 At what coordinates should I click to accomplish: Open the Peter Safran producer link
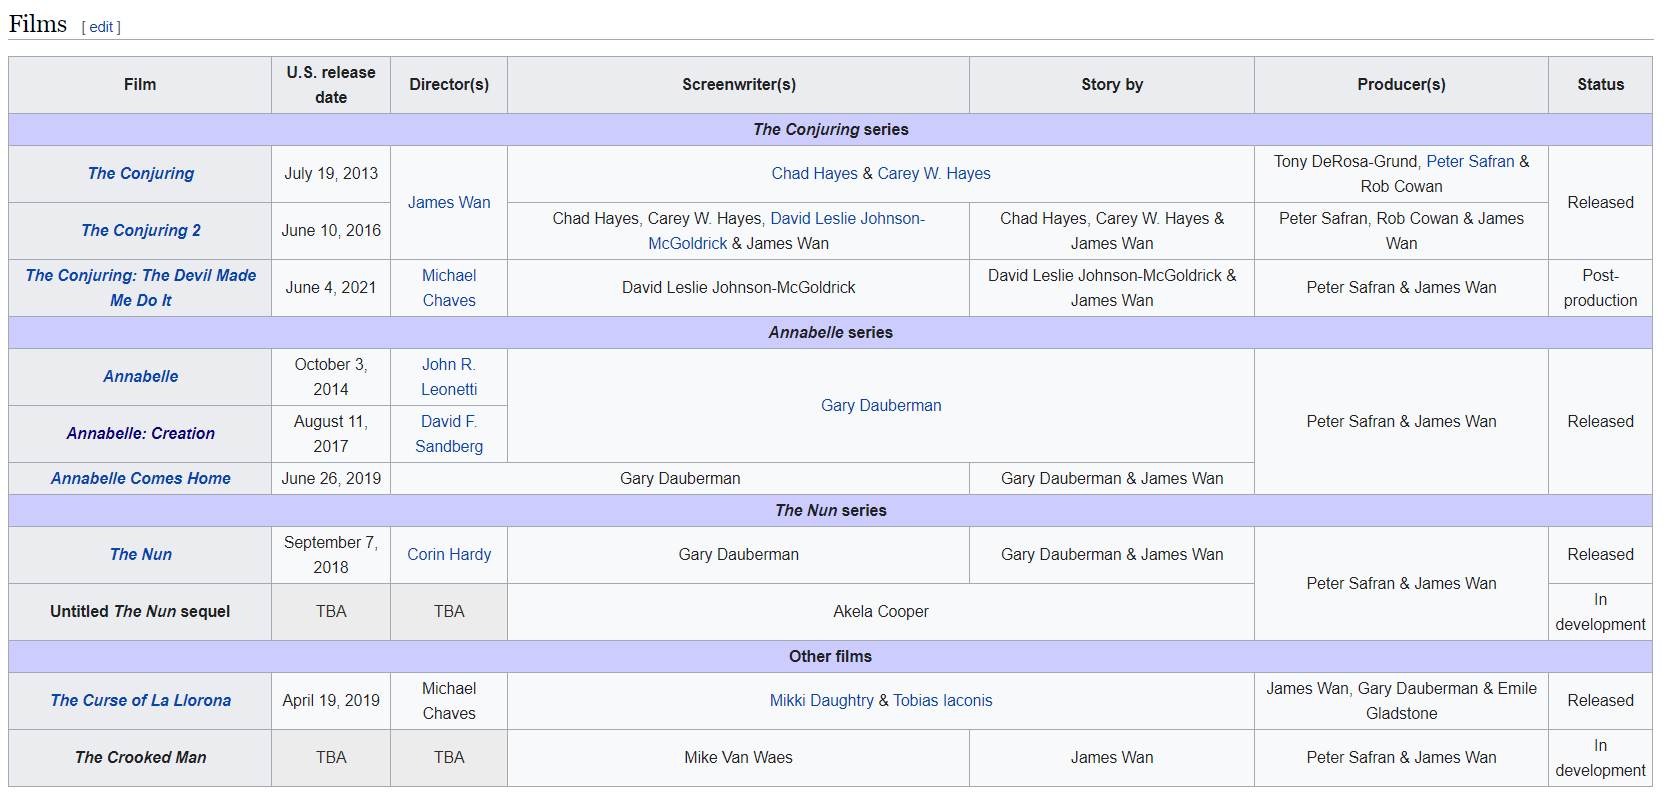[1469, 162]
